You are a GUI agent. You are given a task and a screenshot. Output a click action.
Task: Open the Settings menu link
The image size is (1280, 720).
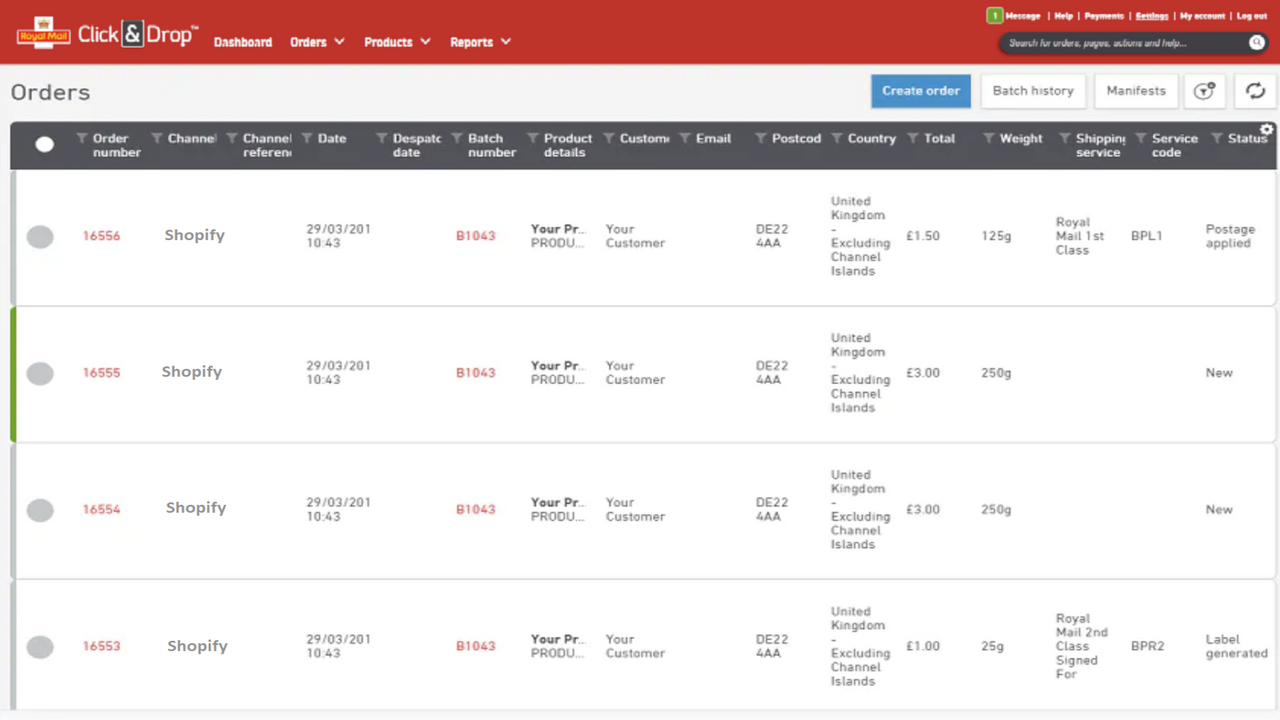pos(1152,16)
